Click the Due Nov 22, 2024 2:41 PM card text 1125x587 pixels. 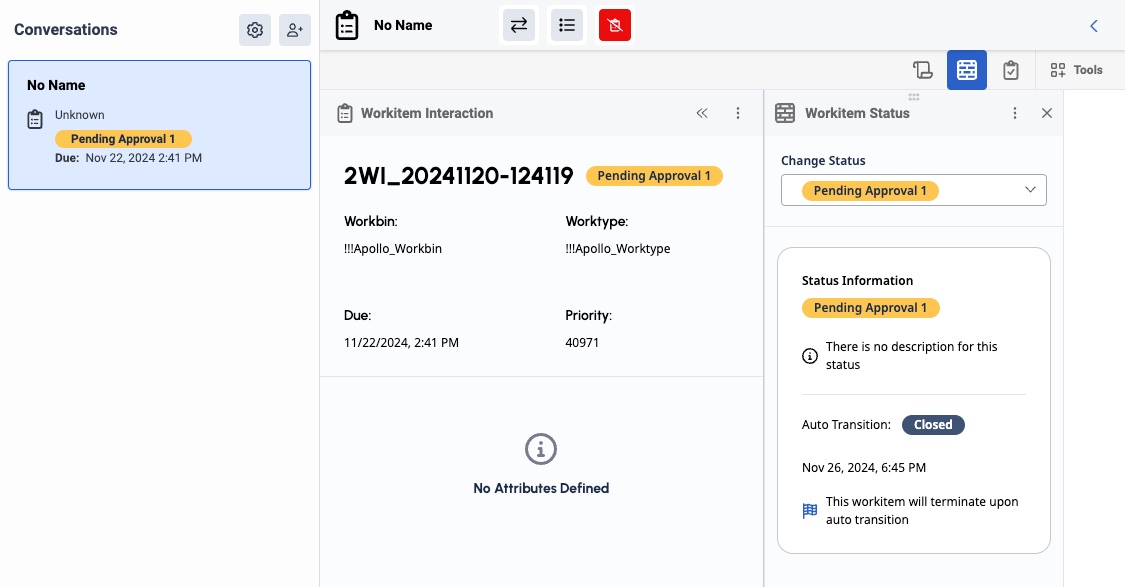(128, 158)
